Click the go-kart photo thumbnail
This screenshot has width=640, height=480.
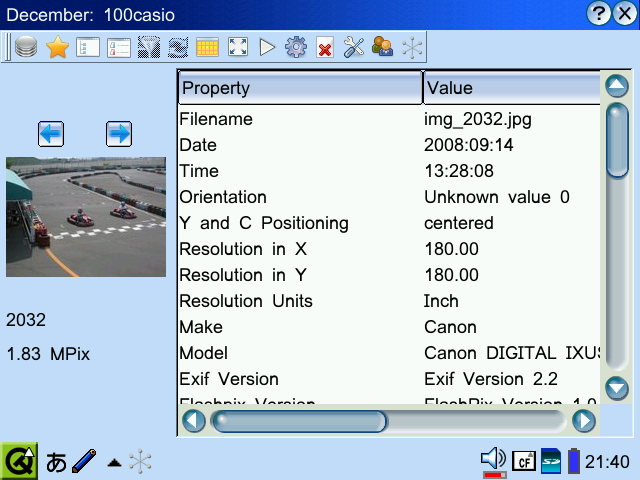(85, 216)
